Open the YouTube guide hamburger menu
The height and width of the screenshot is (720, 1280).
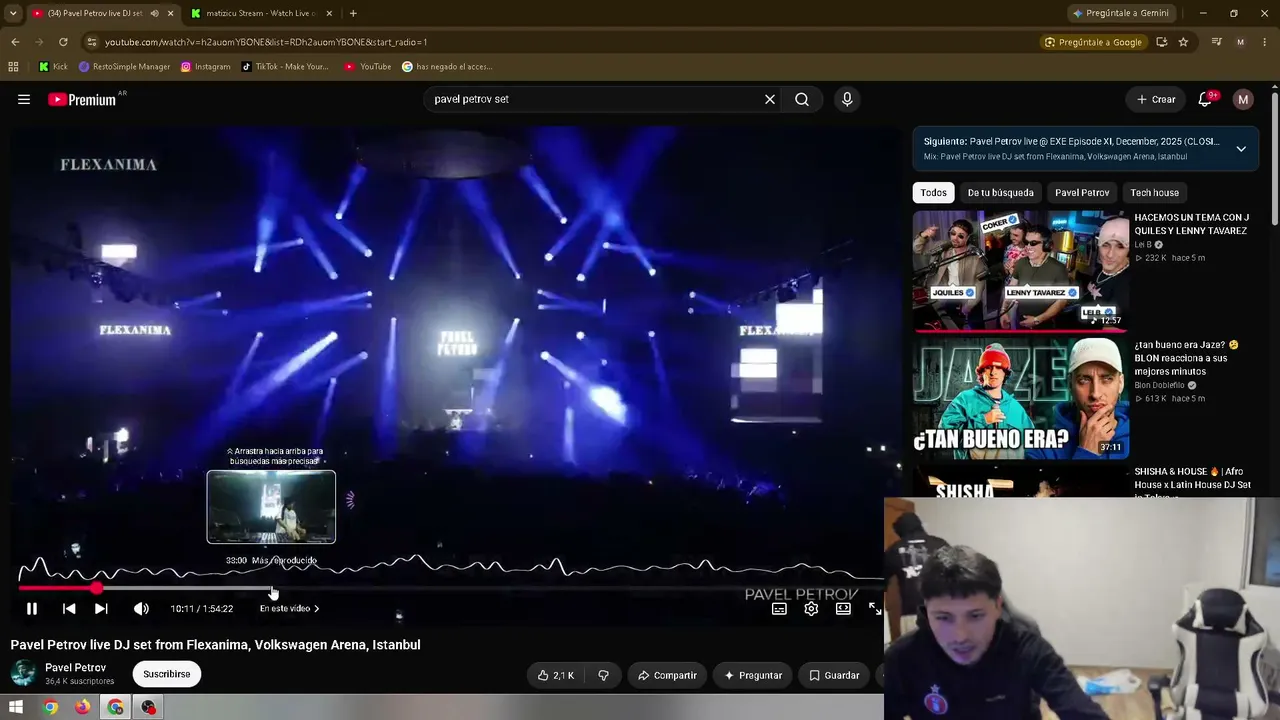pyautogui.click(x=24, y=99)
